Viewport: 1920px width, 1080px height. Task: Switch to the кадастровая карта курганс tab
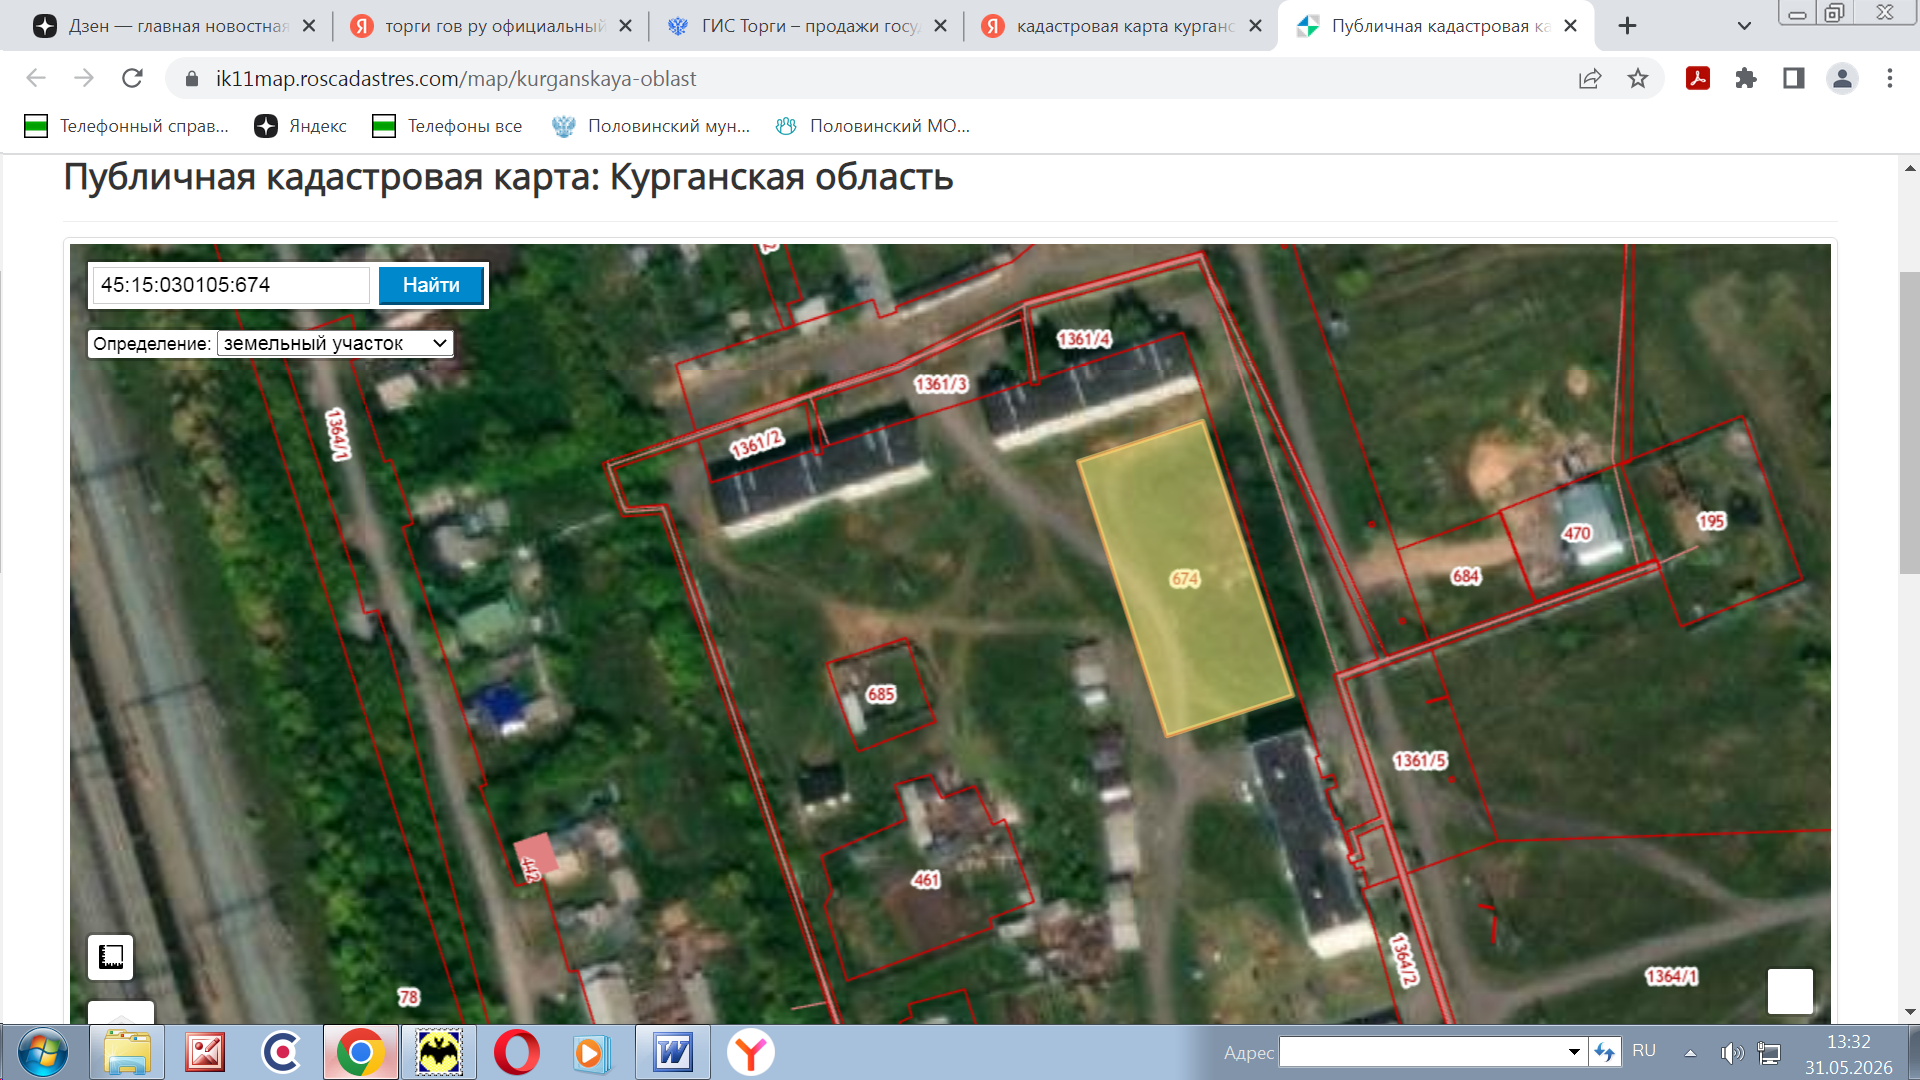click(1110, 26)
